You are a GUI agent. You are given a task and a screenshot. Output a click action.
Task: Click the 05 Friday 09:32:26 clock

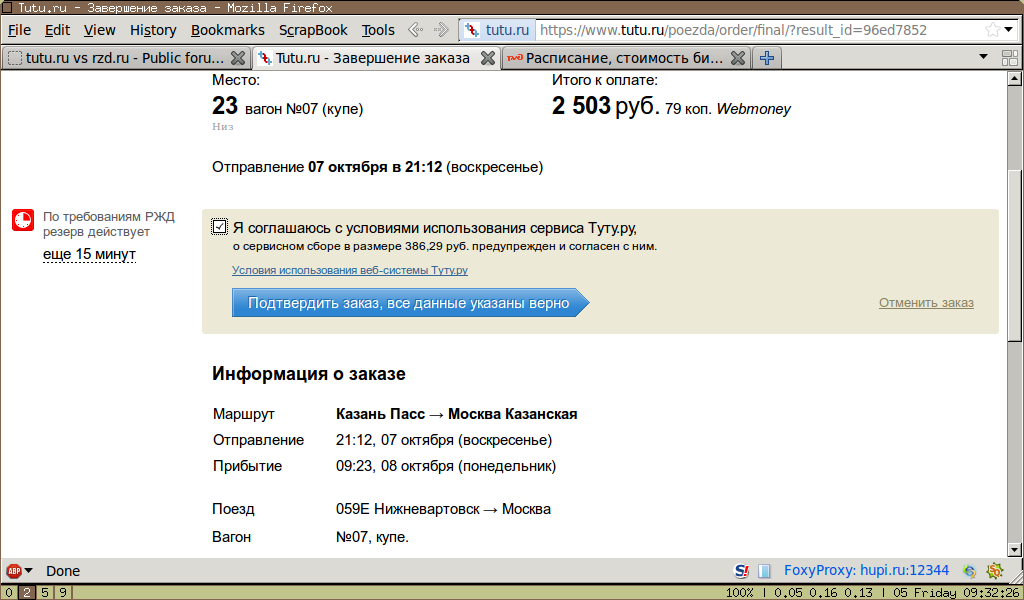point(957,593)
